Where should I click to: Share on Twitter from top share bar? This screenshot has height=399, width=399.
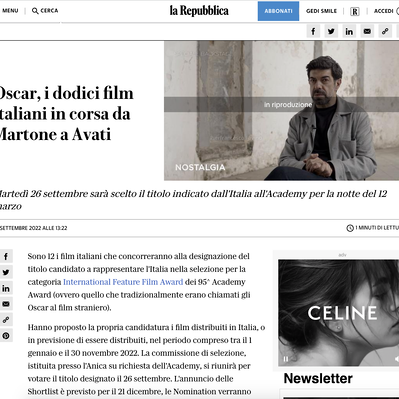tap(331, 31)
